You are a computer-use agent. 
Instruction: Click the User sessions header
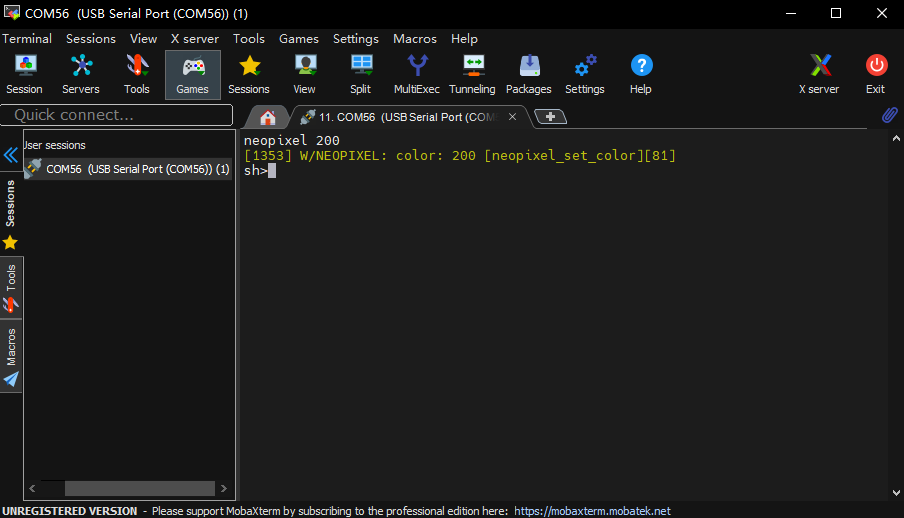[54, 145]
